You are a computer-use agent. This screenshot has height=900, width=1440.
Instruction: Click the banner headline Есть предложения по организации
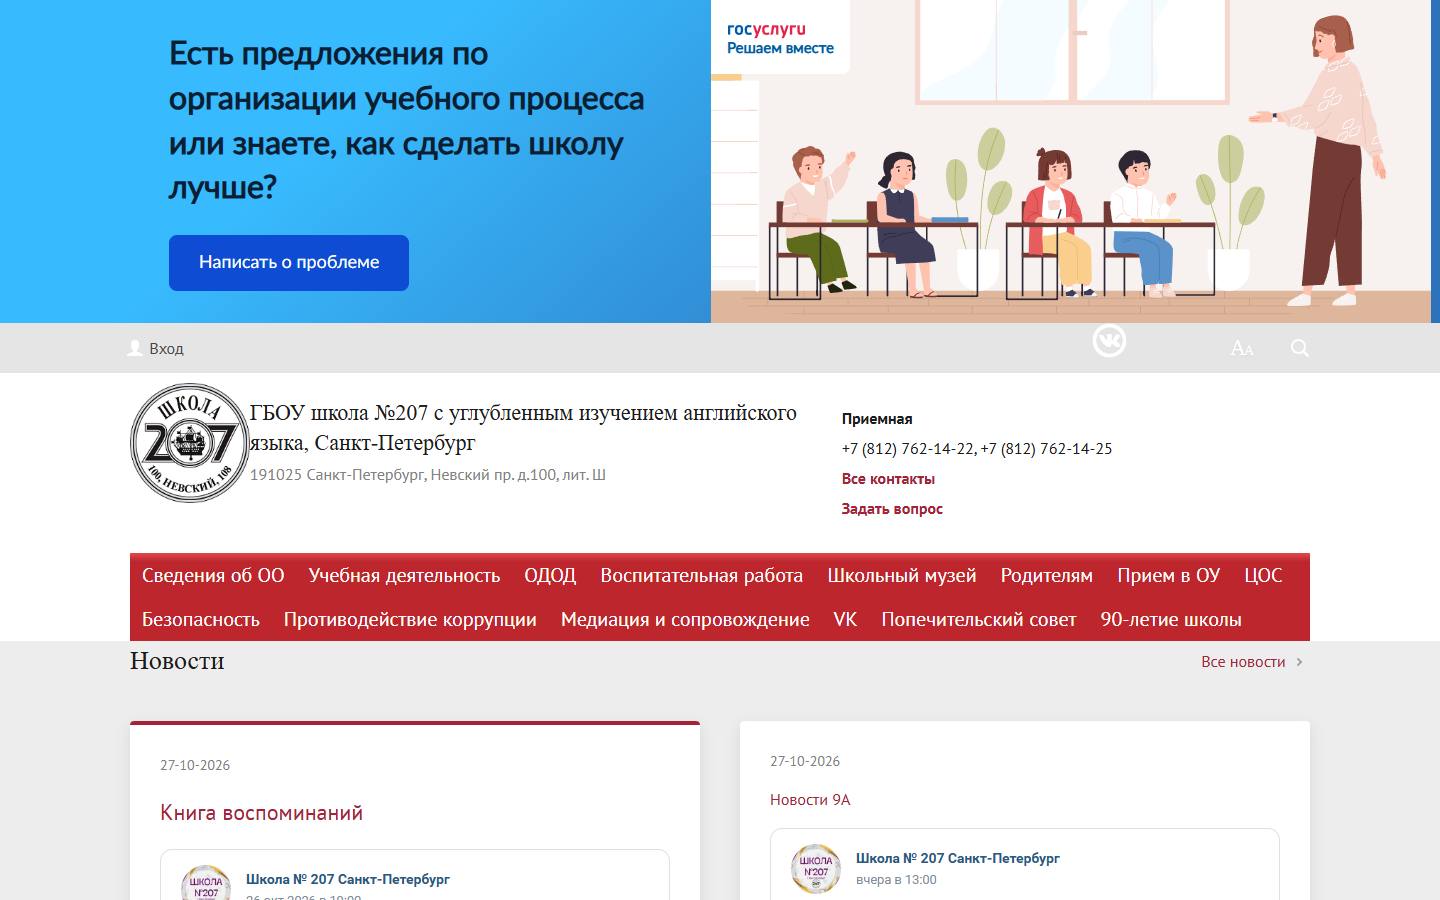point(406,120)
